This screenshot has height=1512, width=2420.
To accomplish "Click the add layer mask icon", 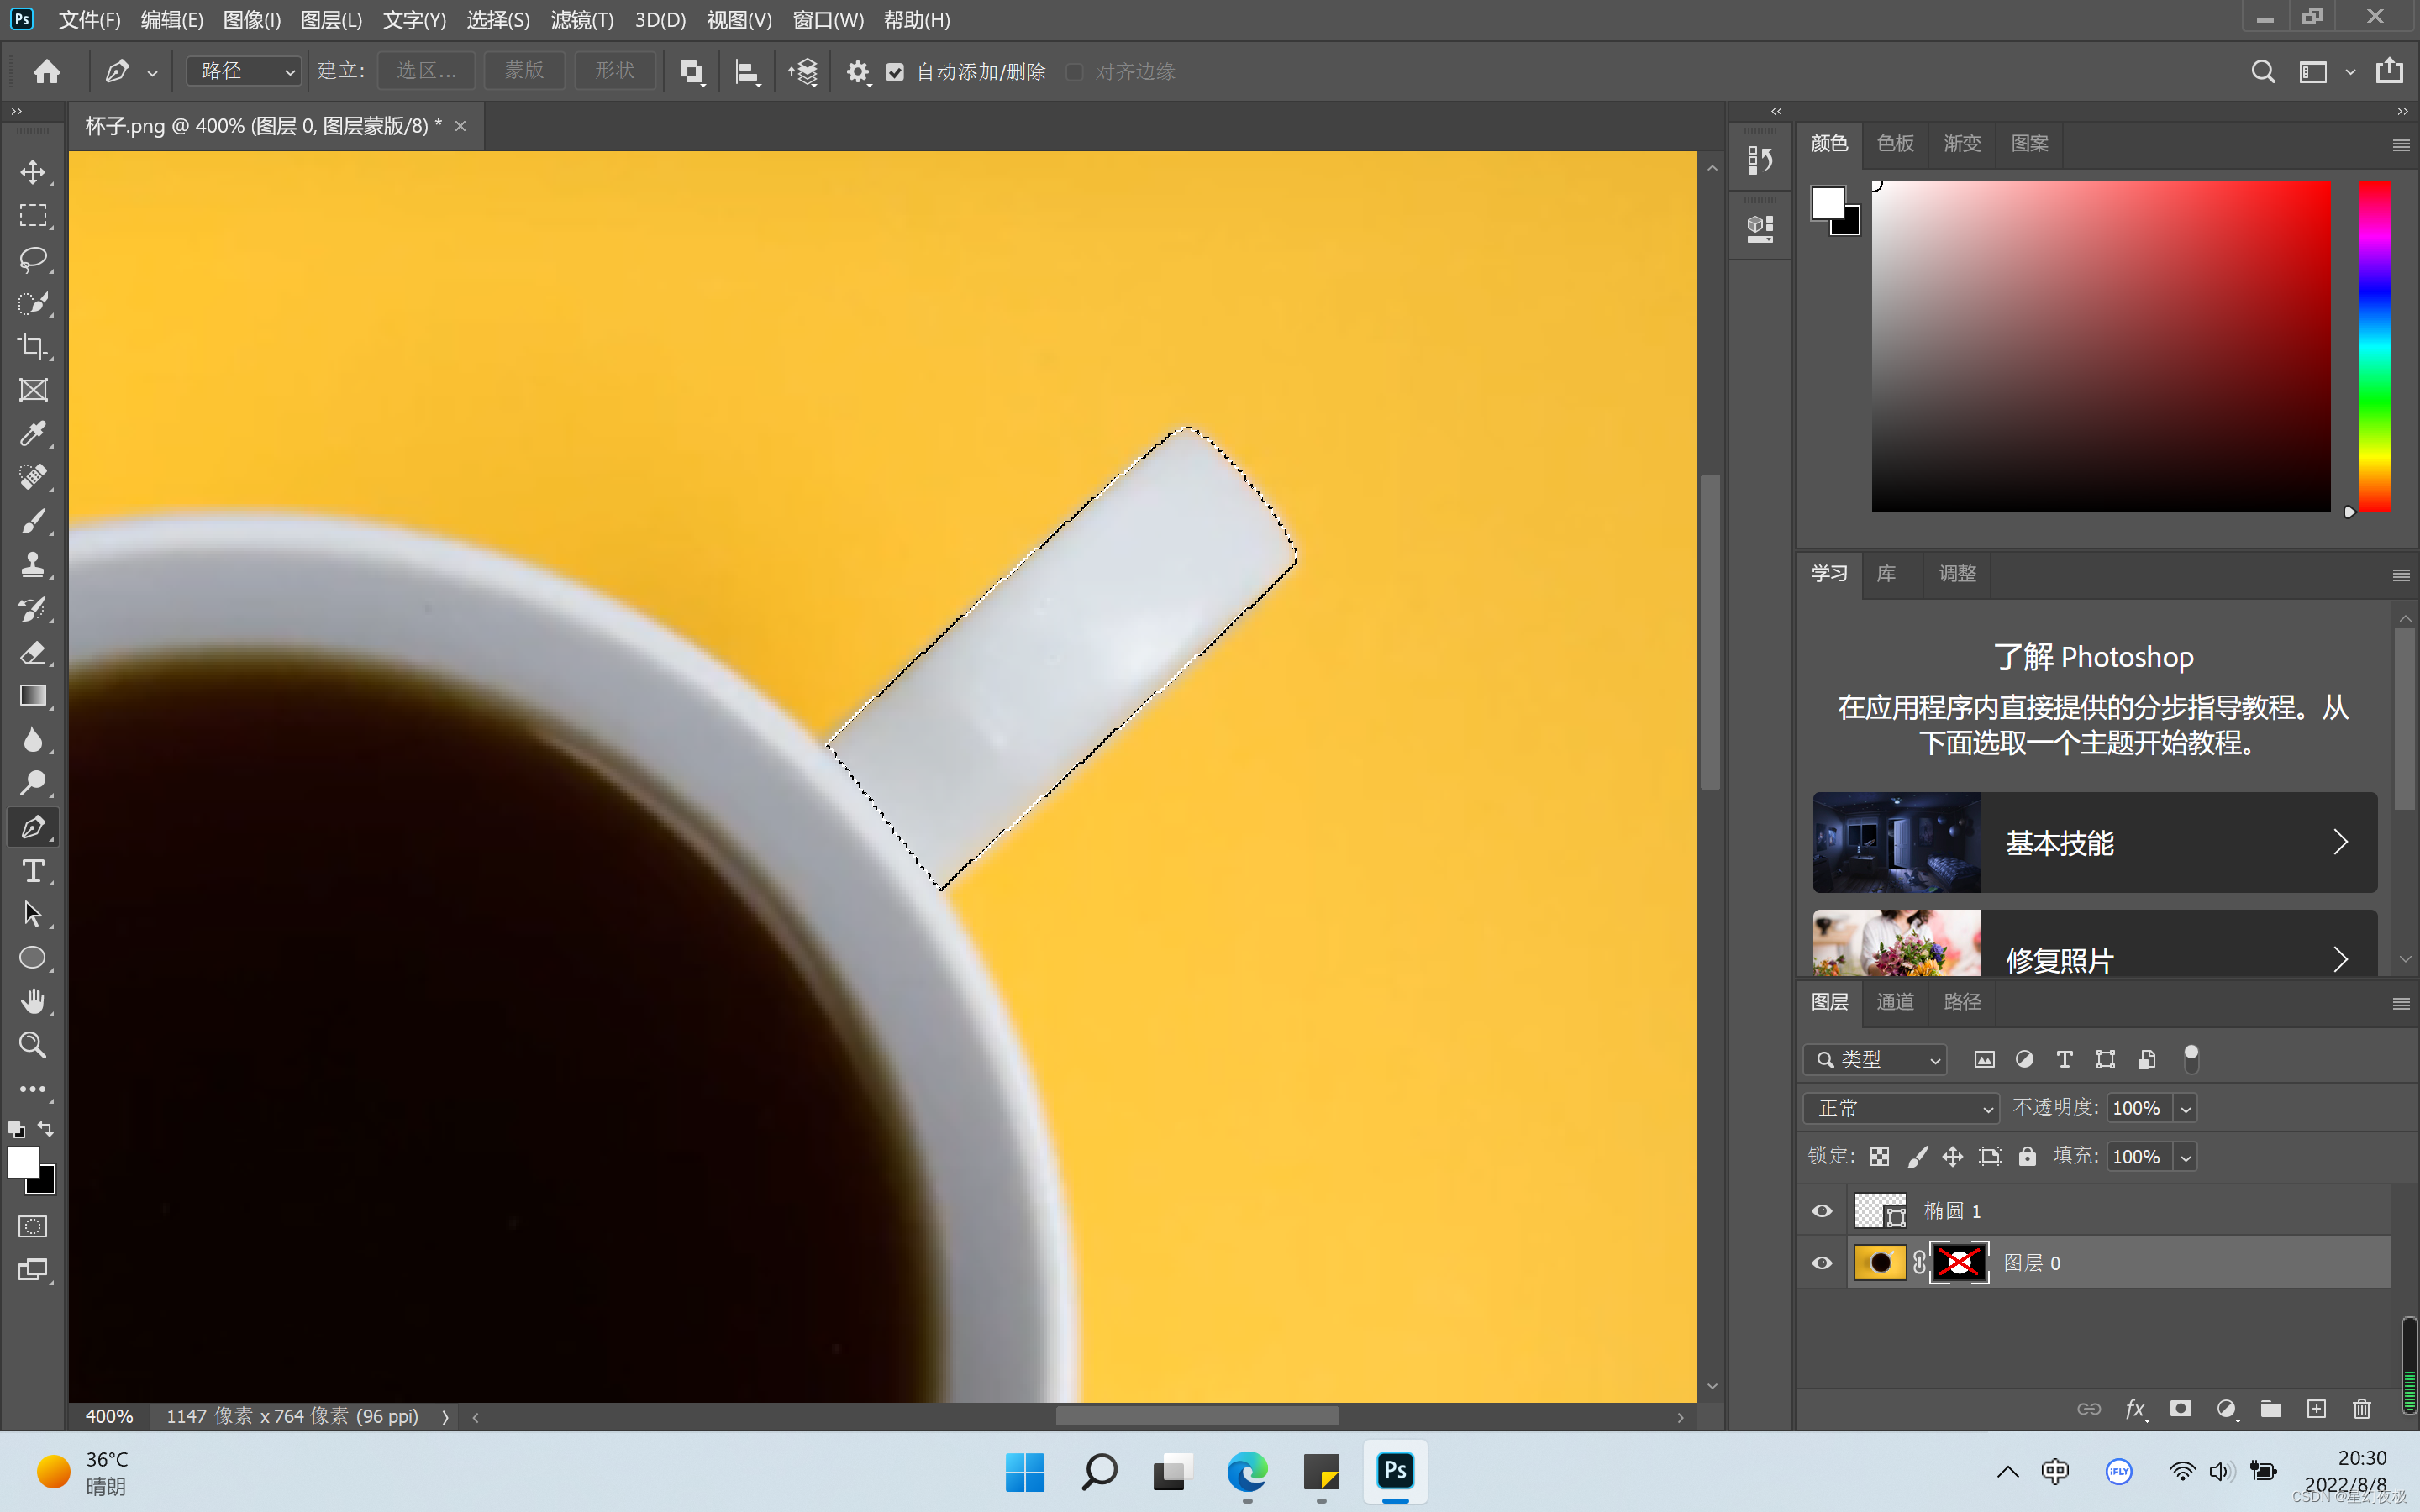I will 2180,1409.
